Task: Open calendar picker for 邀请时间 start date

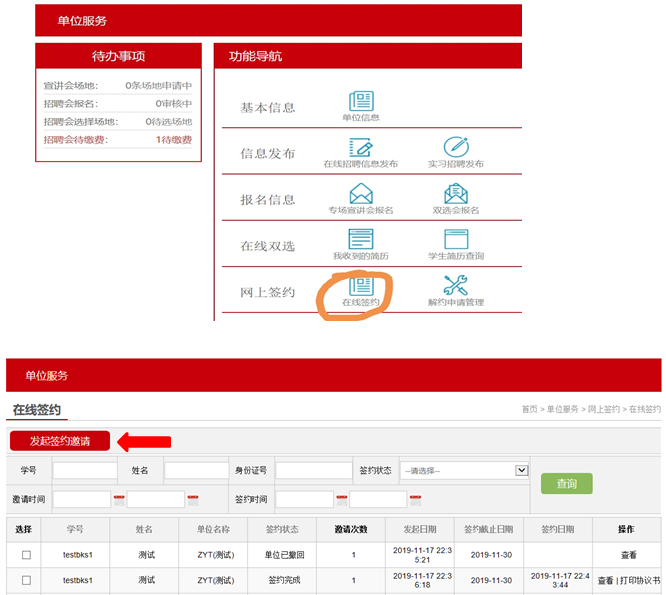Action: [119, 500]
